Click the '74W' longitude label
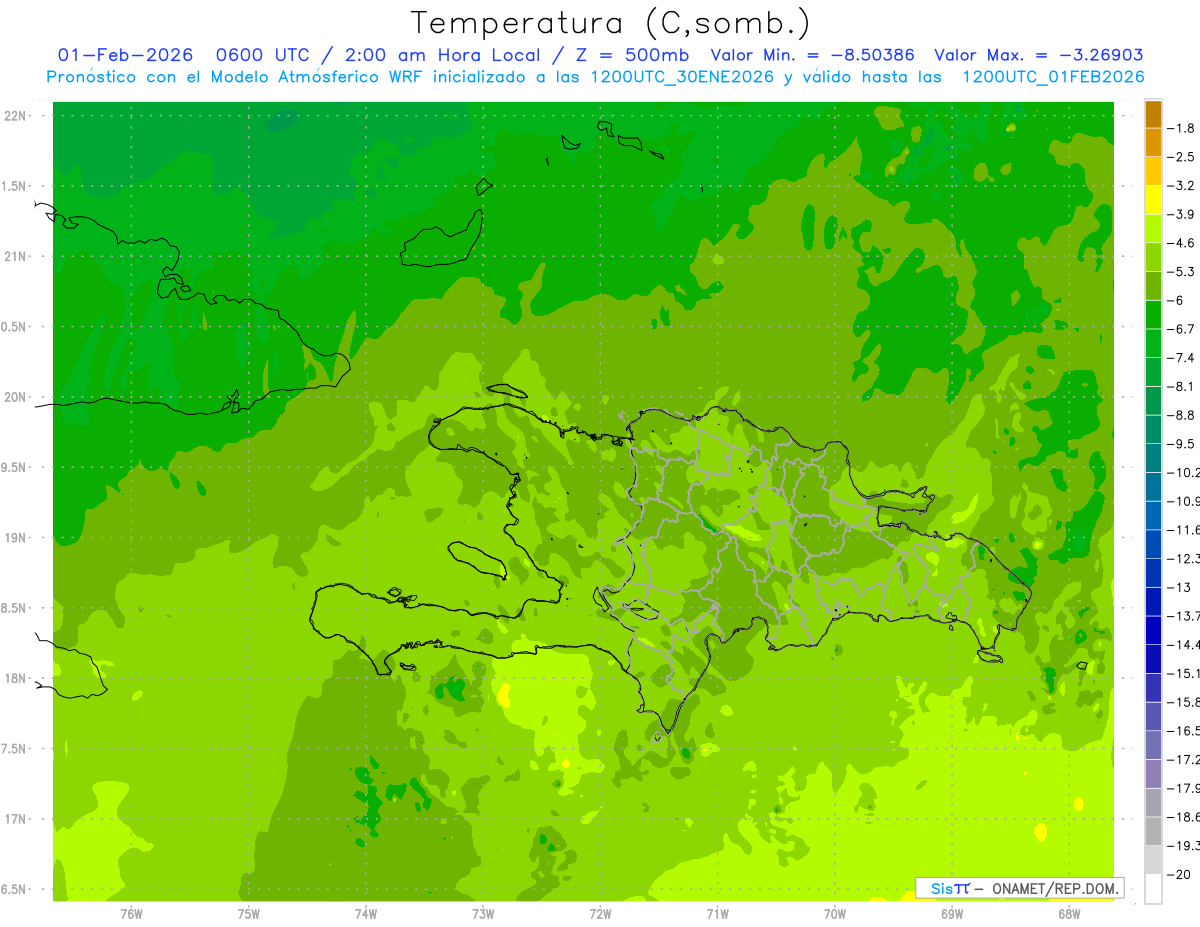Viewport: 1200px width, 927px height. 366,913
